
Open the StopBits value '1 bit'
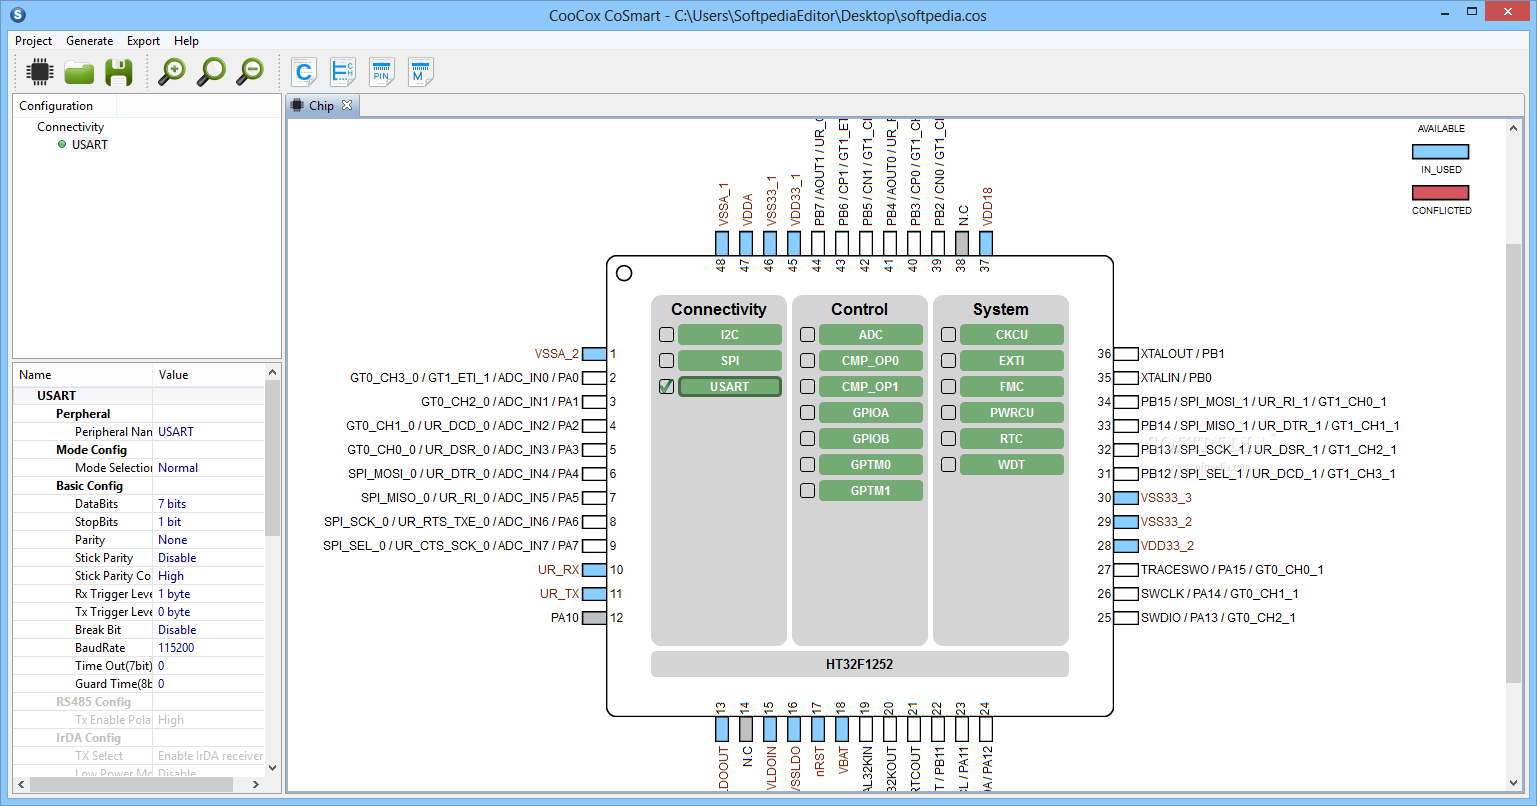[x=209, y=522]
